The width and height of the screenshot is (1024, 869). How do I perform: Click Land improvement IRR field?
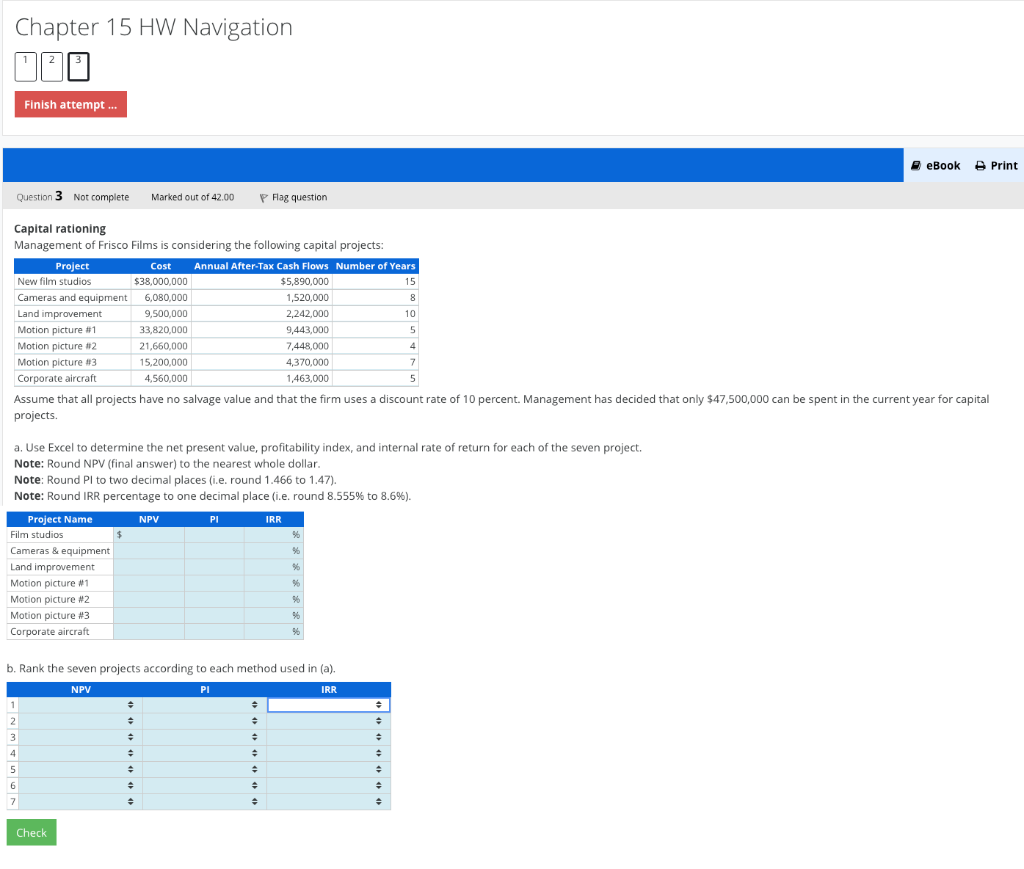(x=274, y=567)
